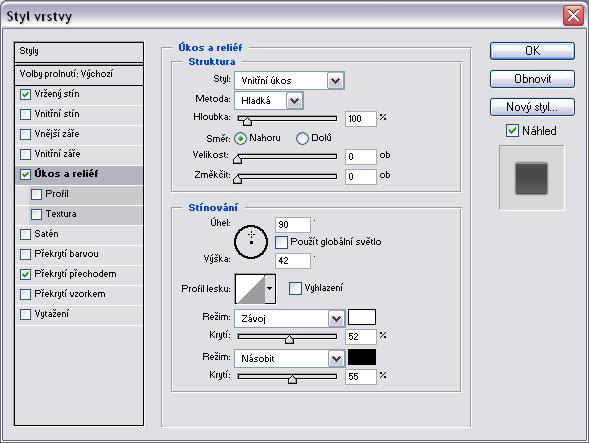Open the Režim dropdown showing Násobit
The height and width of the screenshot is (443, 589).
click(336, 358)
